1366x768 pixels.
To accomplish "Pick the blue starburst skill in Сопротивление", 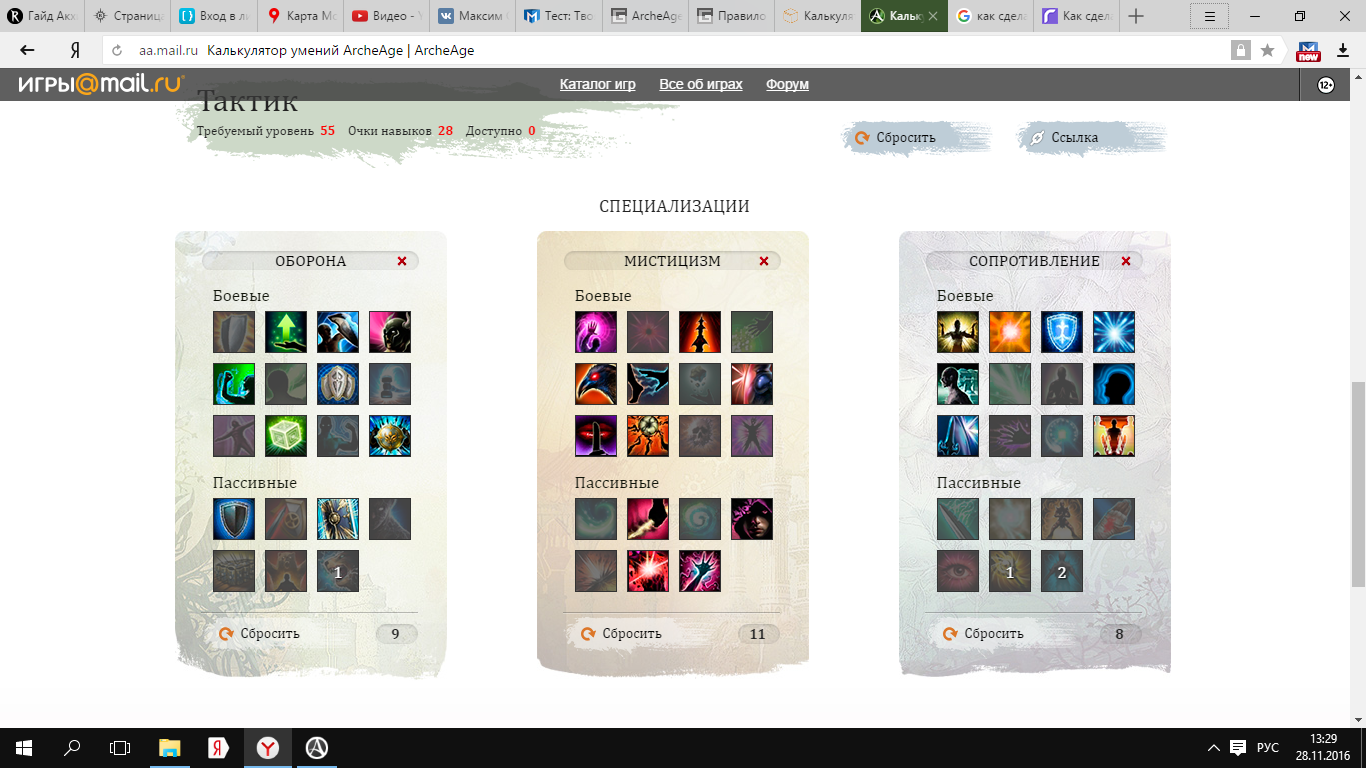I will click(x=1114, y=332).
